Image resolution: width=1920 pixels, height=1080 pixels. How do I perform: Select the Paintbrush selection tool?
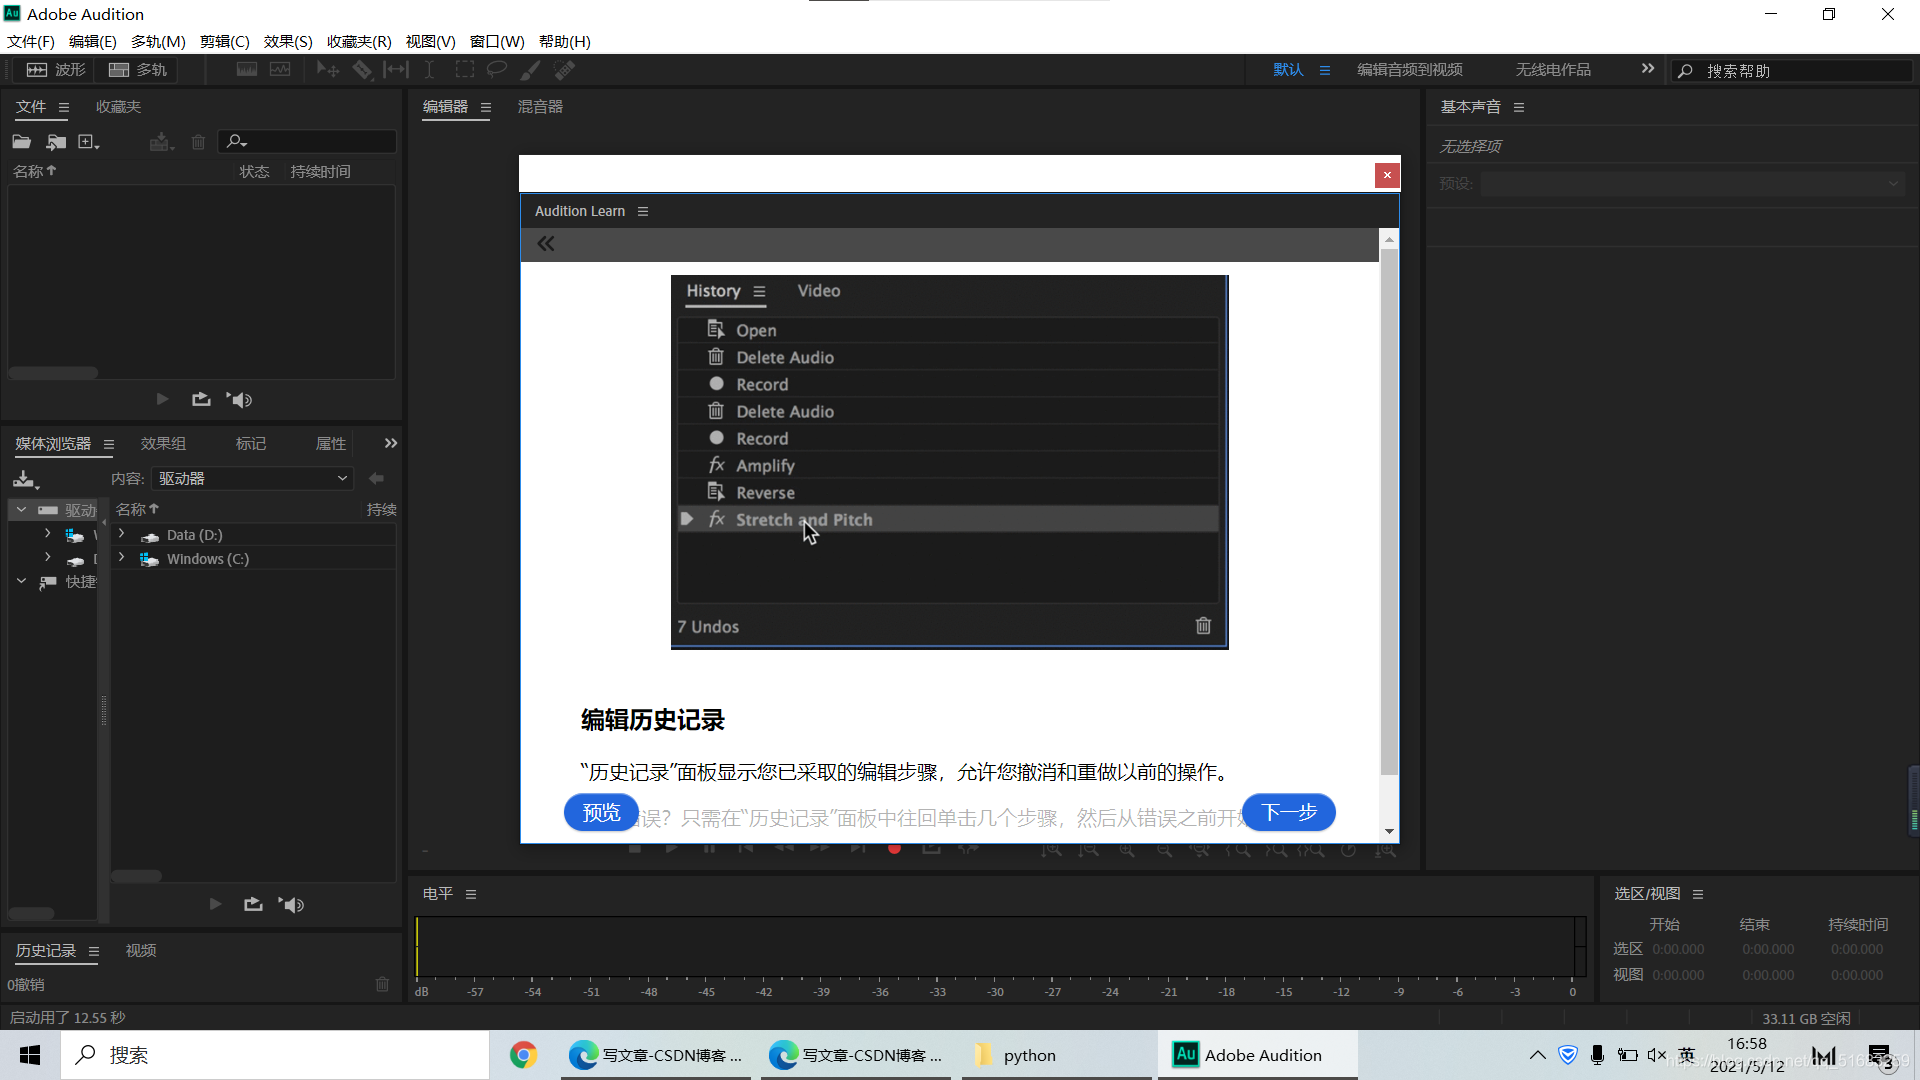coord(530,70)
